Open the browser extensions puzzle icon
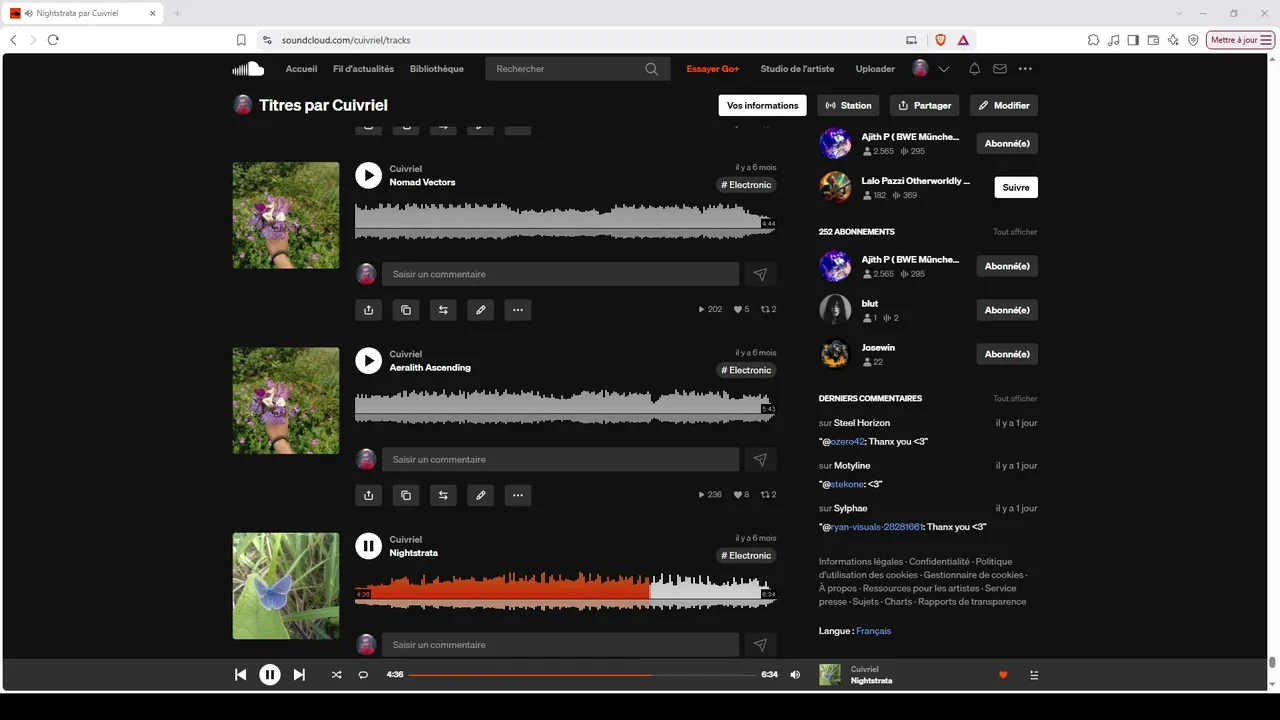Viewport: 1280px width, 720px height. click(x=1093, y=40)
